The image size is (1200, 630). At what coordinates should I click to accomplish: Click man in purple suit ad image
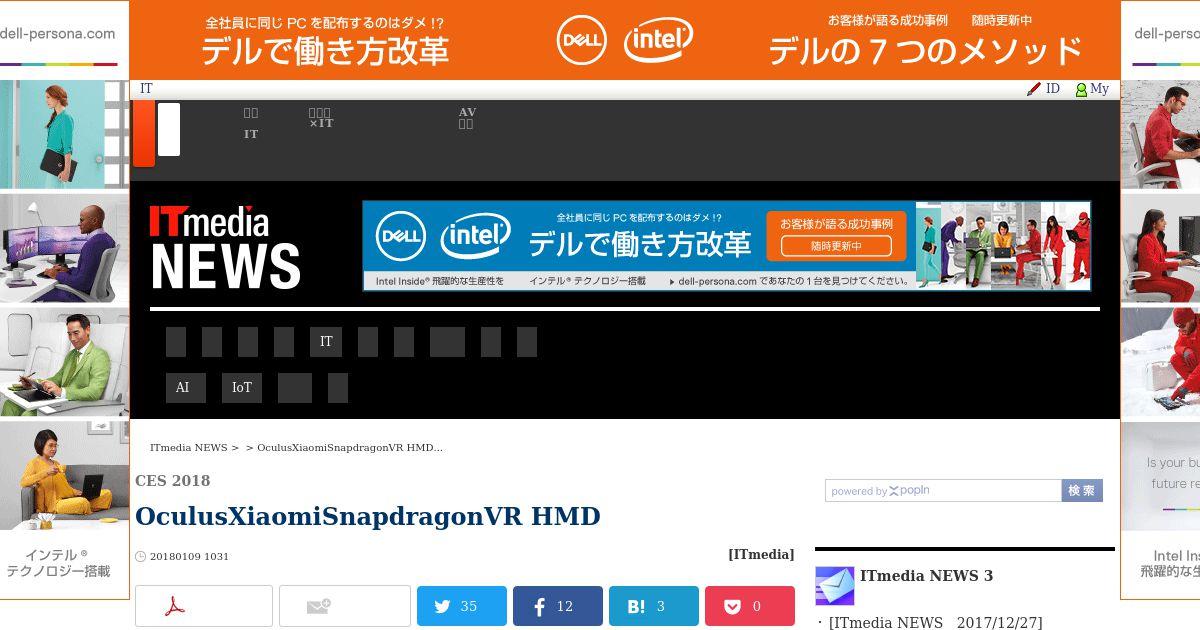tap(64, 248)
